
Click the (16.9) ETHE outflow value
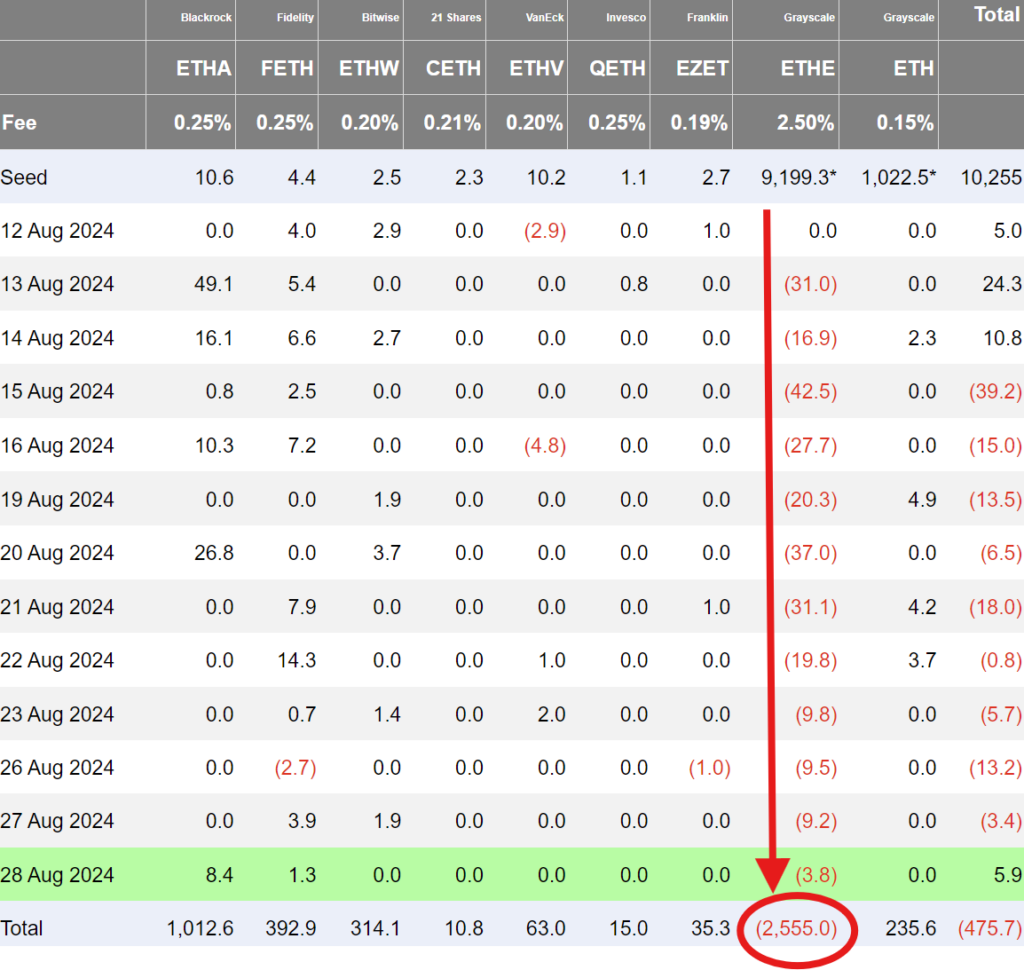click(810, 338)
